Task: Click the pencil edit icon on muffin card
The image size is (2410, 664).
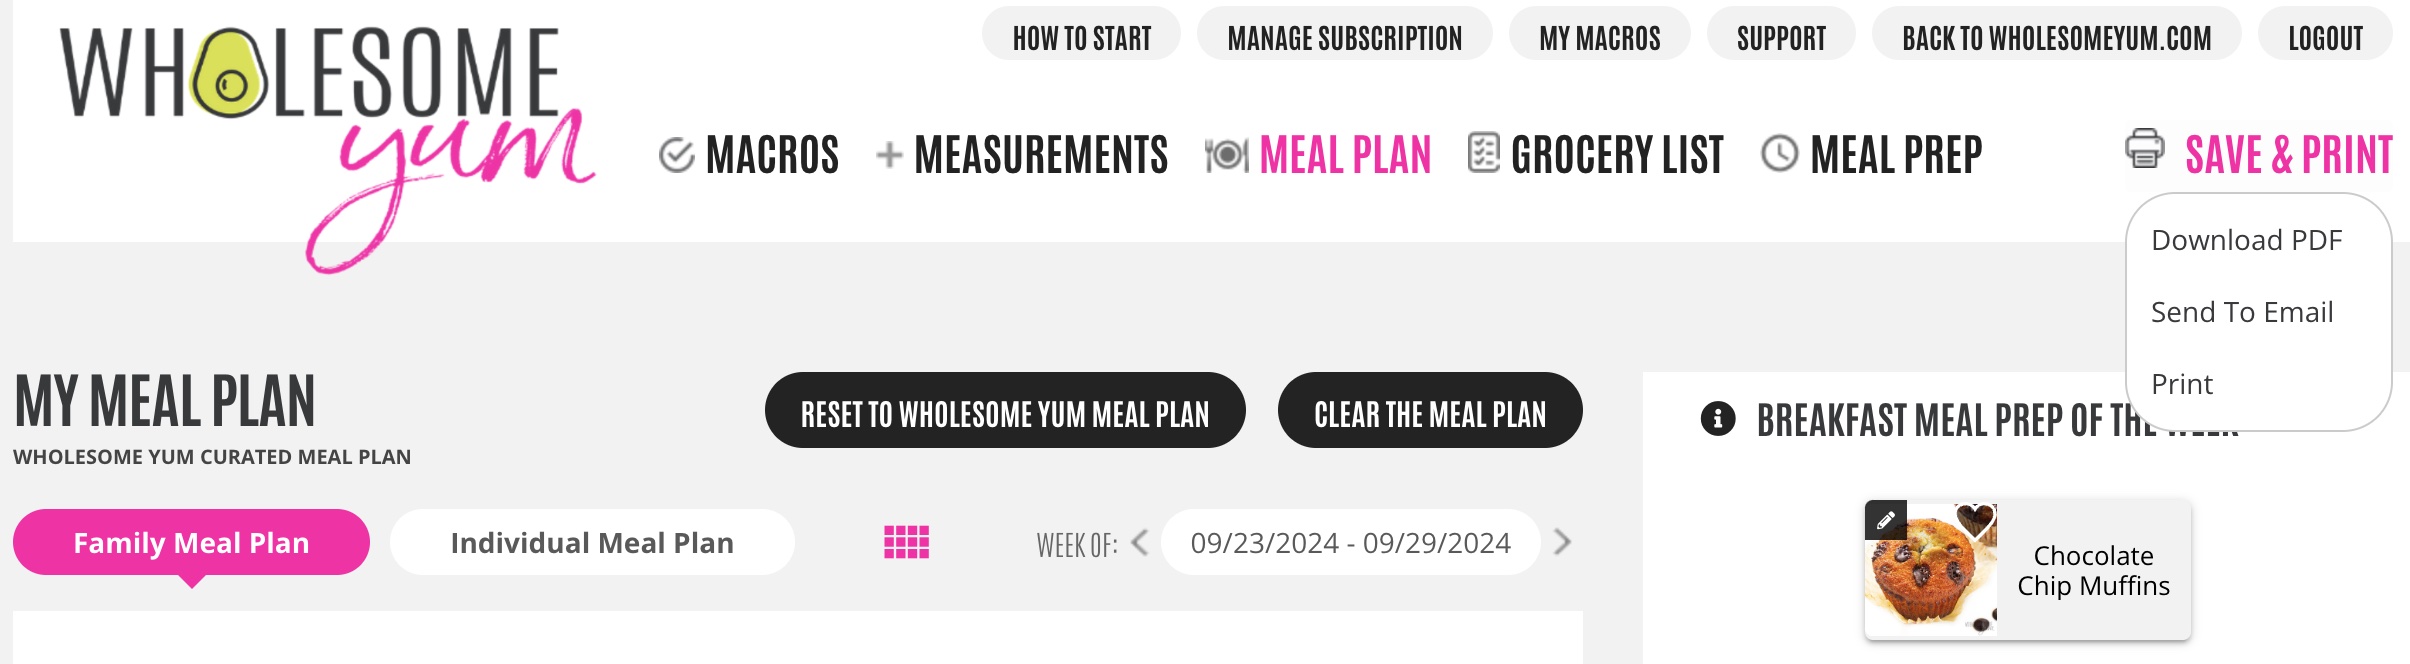Action: (x=1886, y=520)
